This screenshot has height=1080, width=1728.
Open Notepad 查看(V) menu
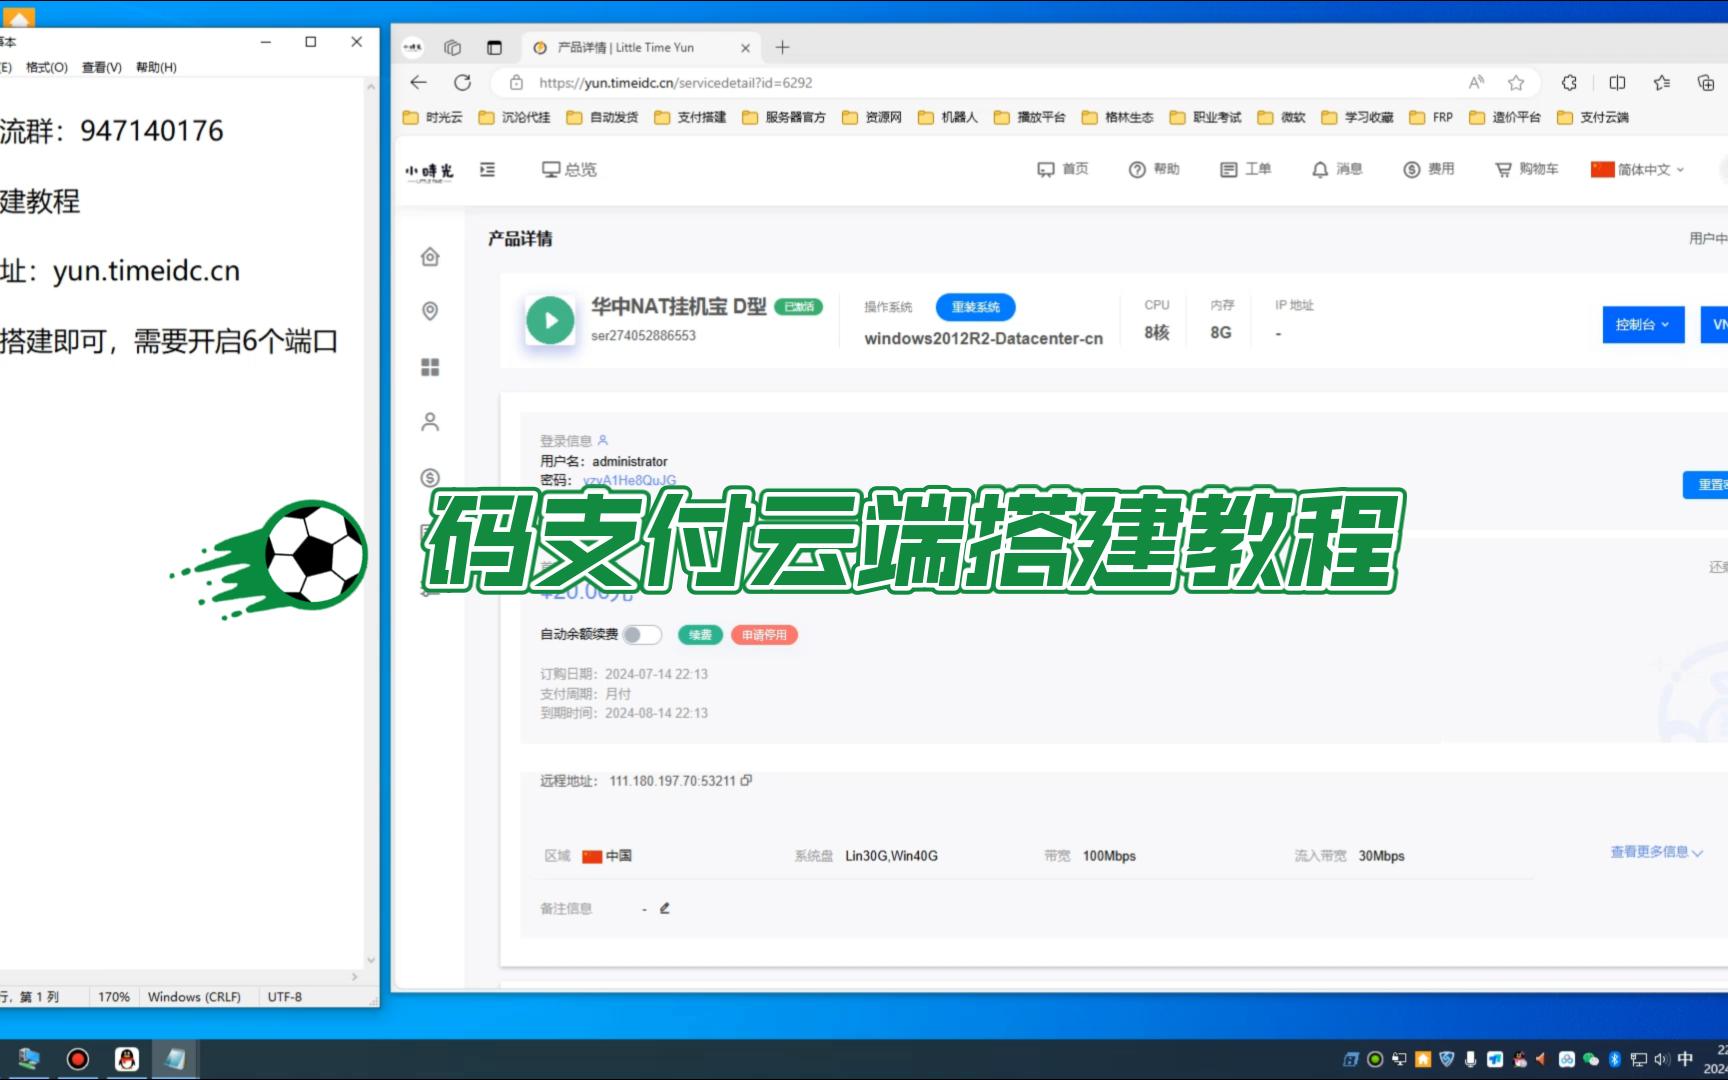pos(102,67)
